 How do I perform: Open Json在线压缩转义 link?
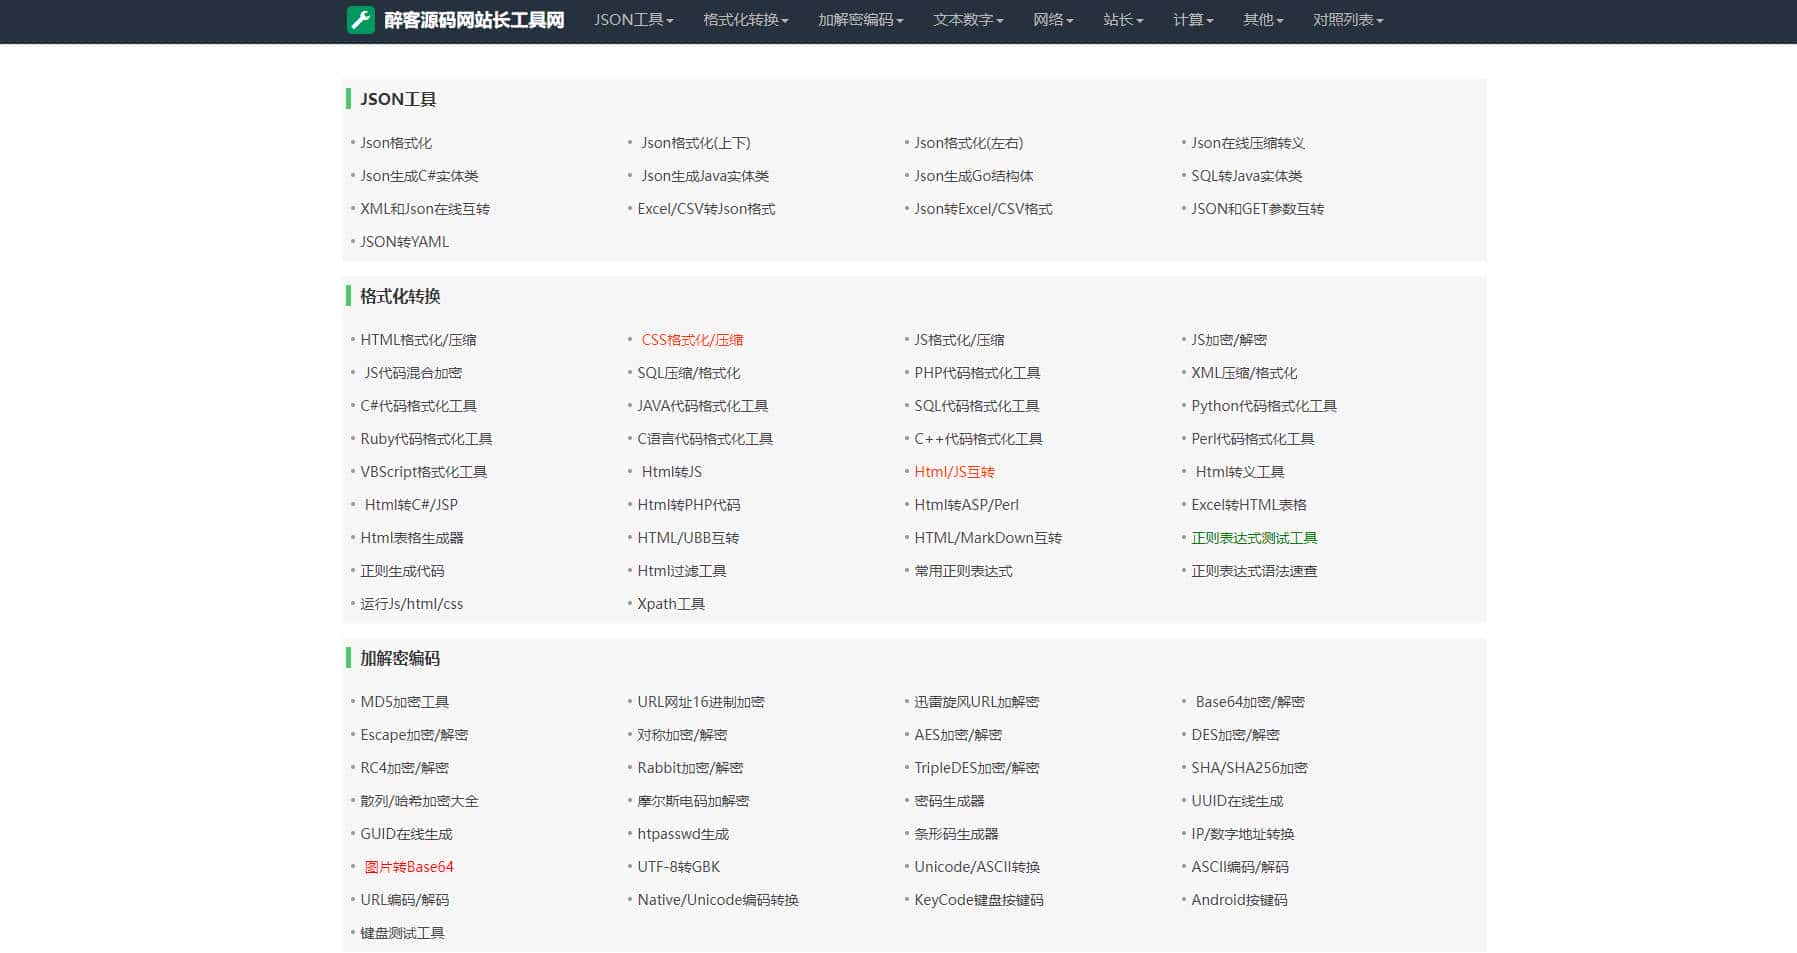(1248, 143)
